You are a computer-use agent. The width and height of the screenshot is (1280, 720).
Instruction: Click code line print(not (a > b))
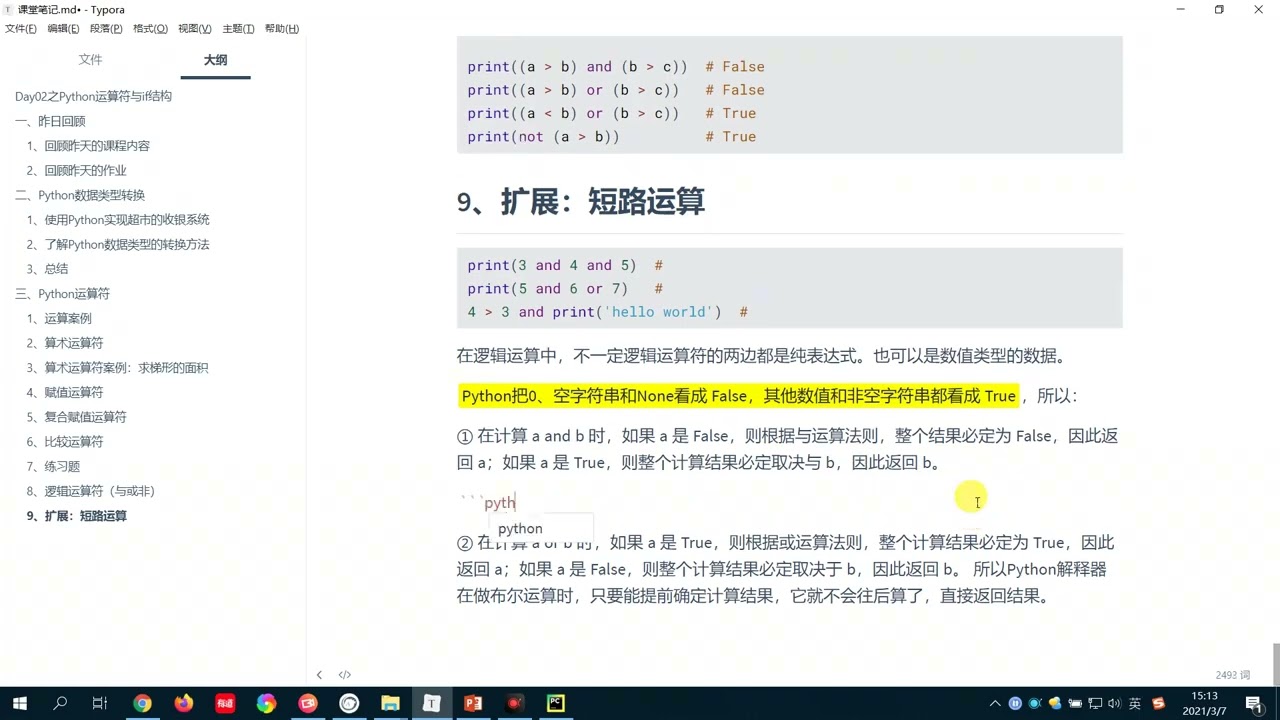543,137
